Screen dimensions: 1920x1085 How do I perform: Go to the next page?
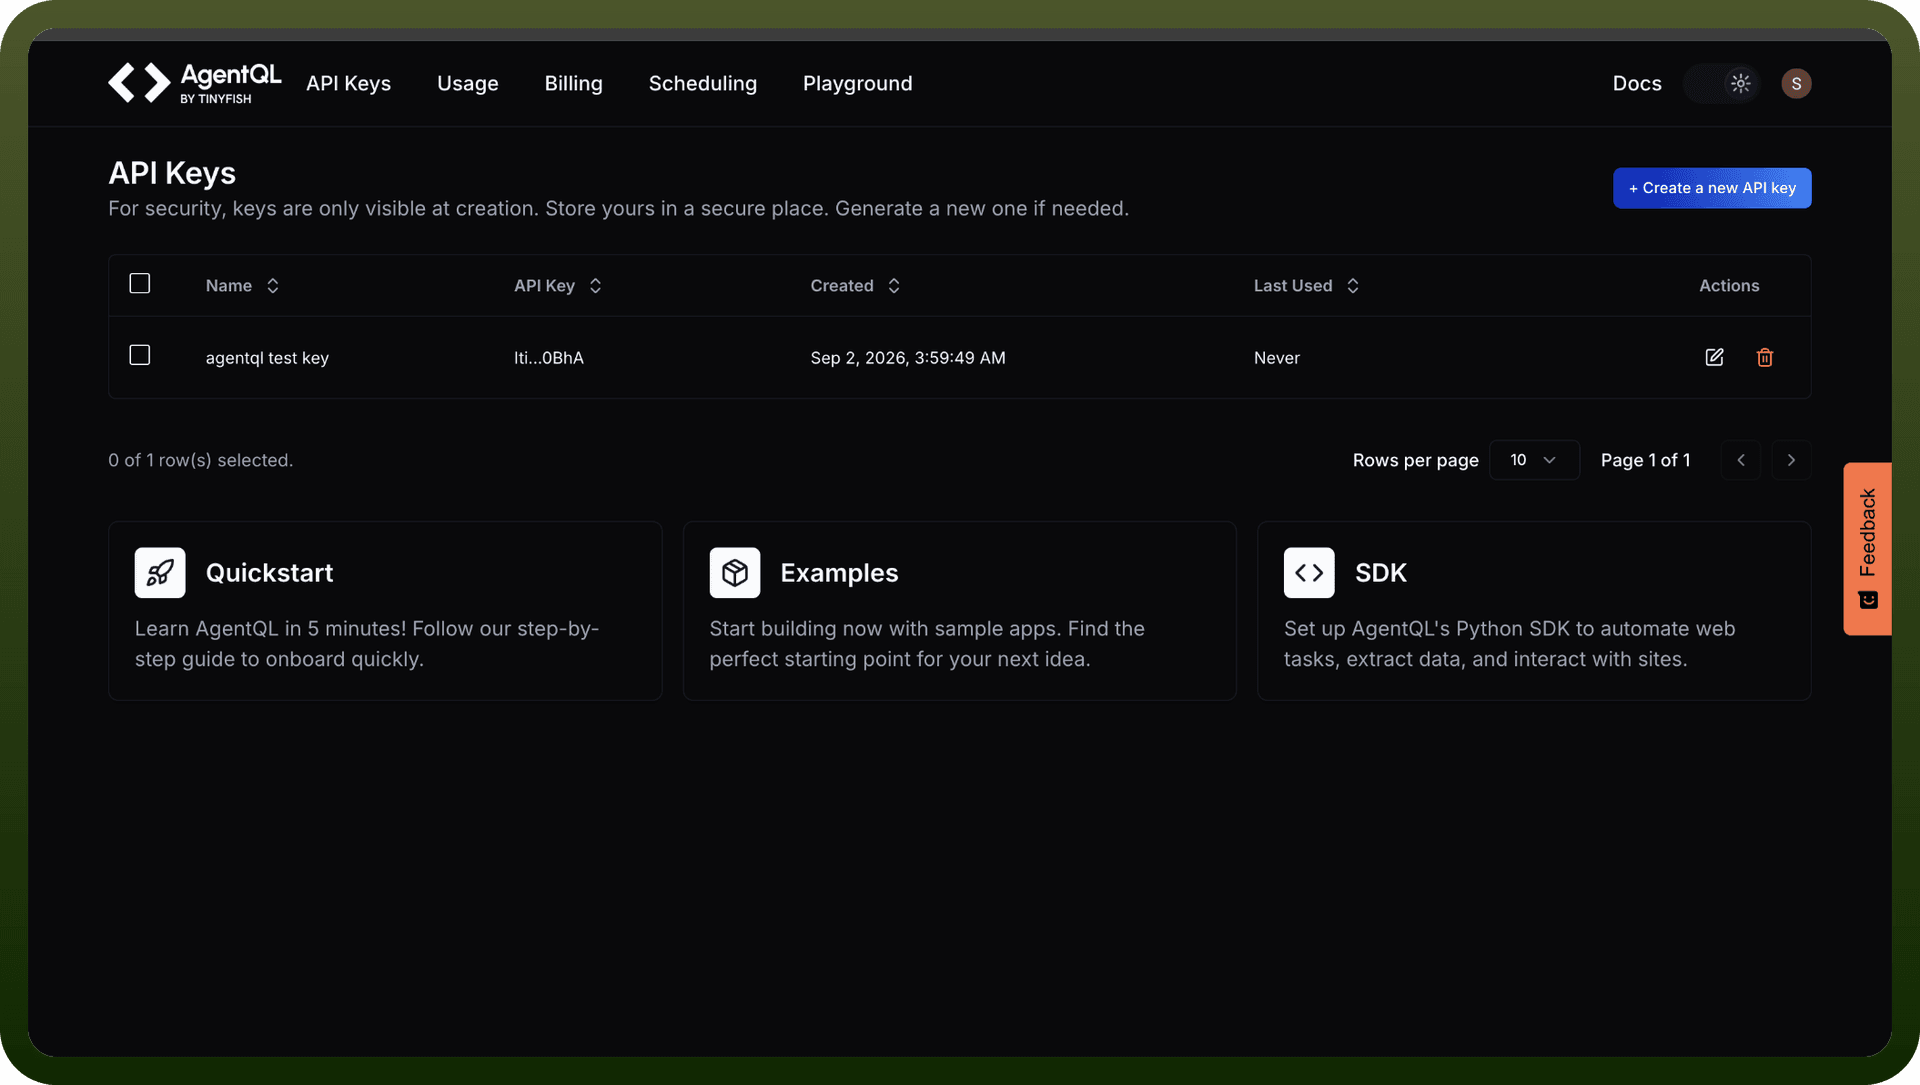(1791, 460)
